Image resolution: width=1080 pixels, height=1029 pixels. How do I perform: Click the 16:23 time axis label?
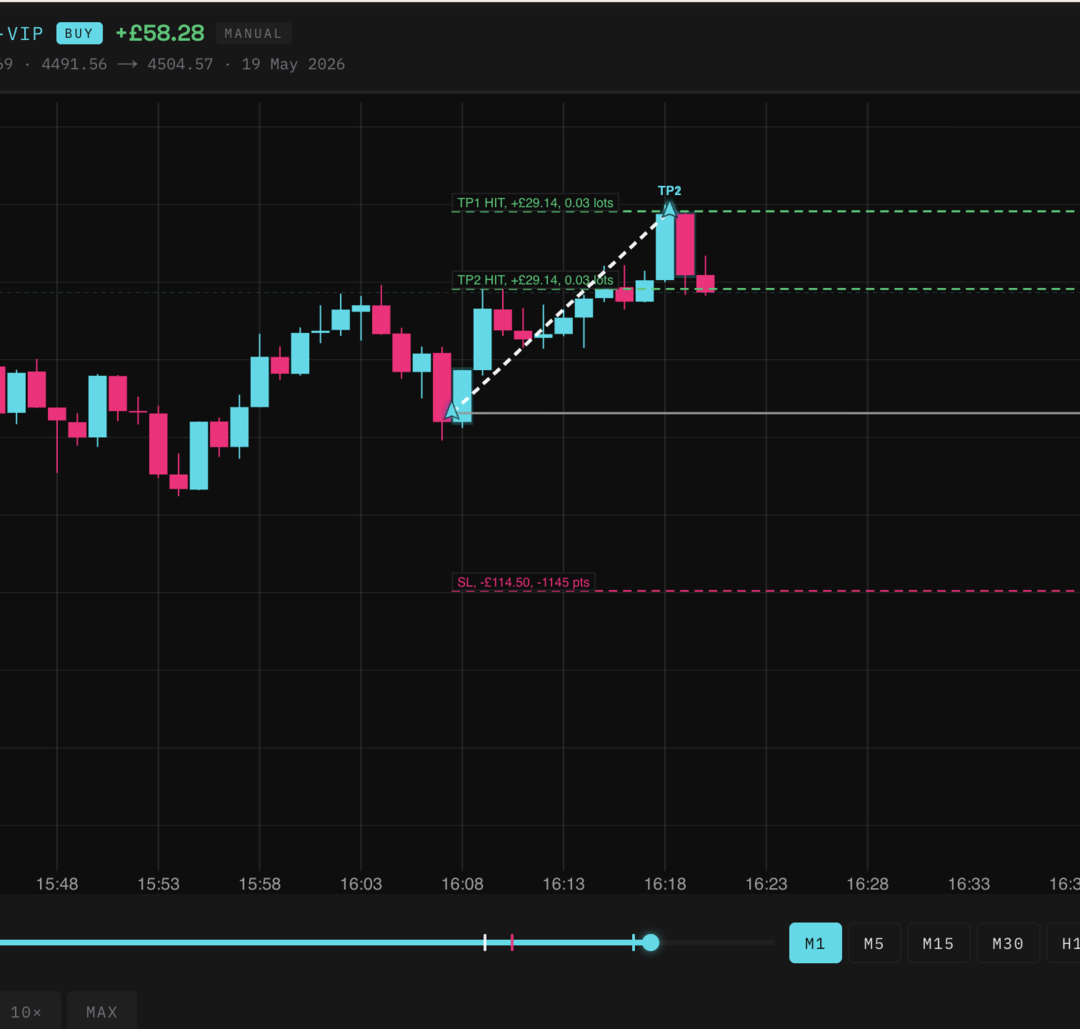tap(766, 884)
